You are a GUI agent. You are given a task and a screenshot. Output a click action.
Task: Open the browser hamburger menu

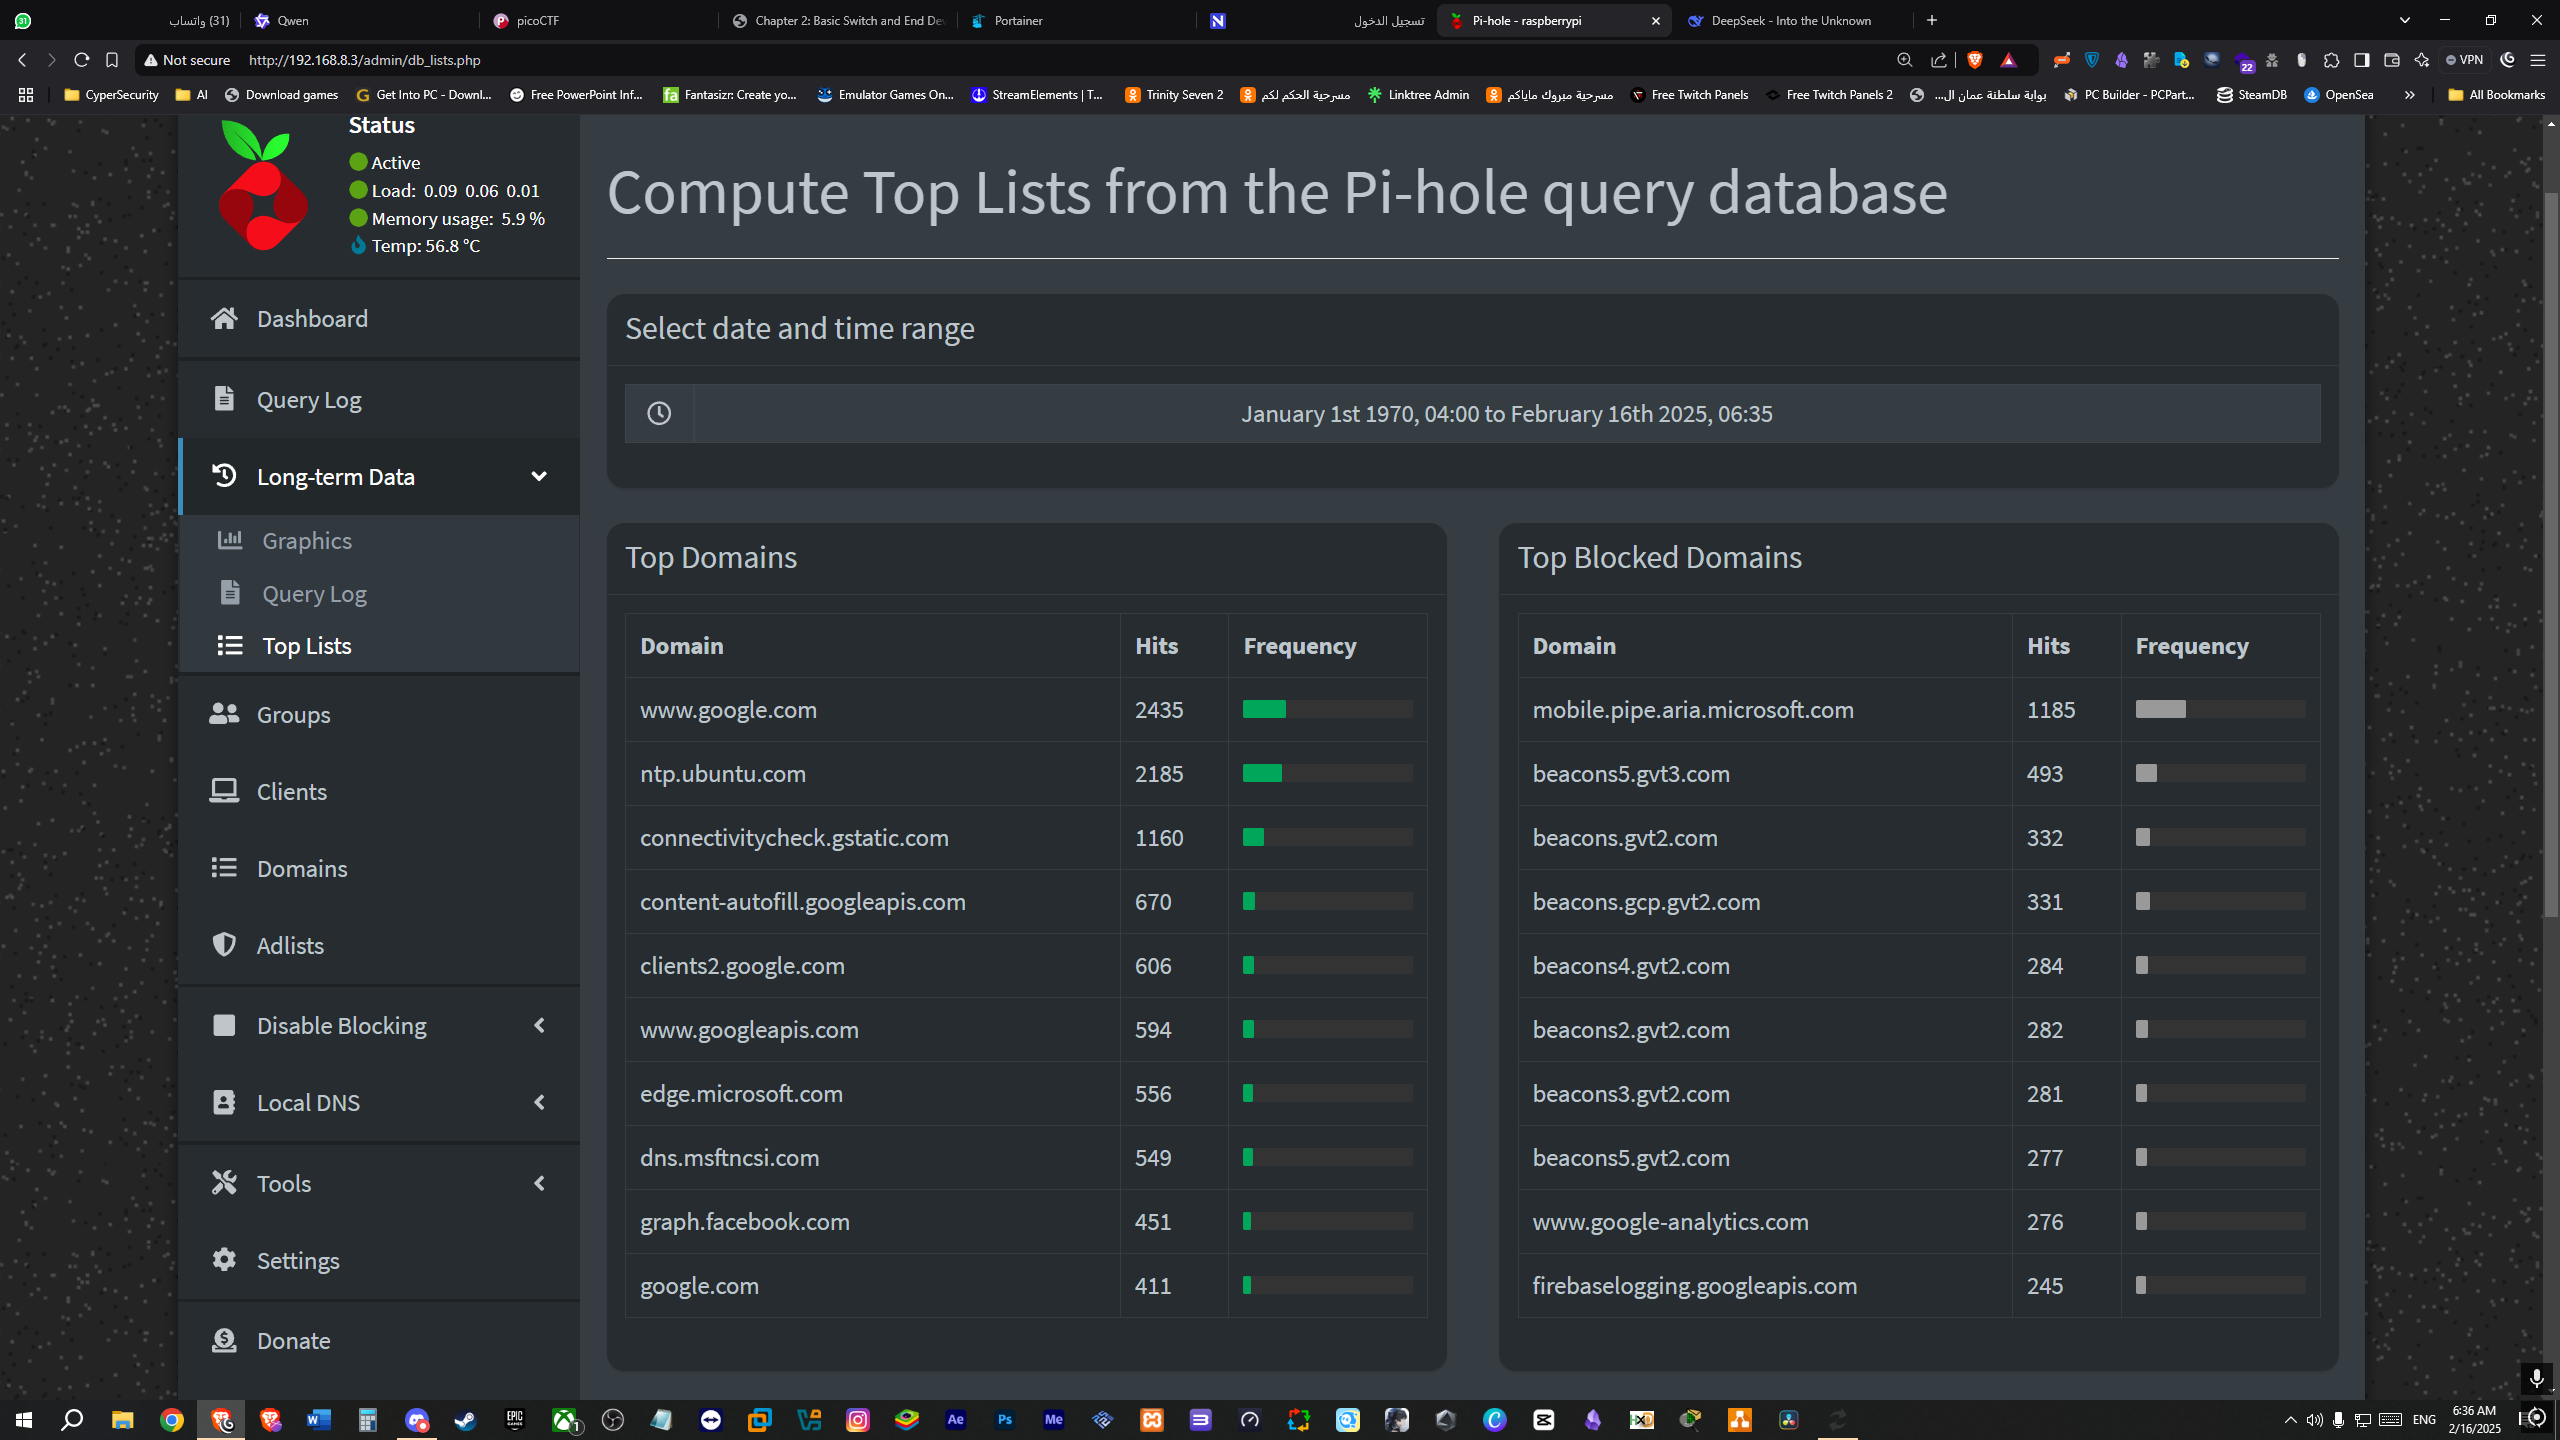pos(2537,60)
